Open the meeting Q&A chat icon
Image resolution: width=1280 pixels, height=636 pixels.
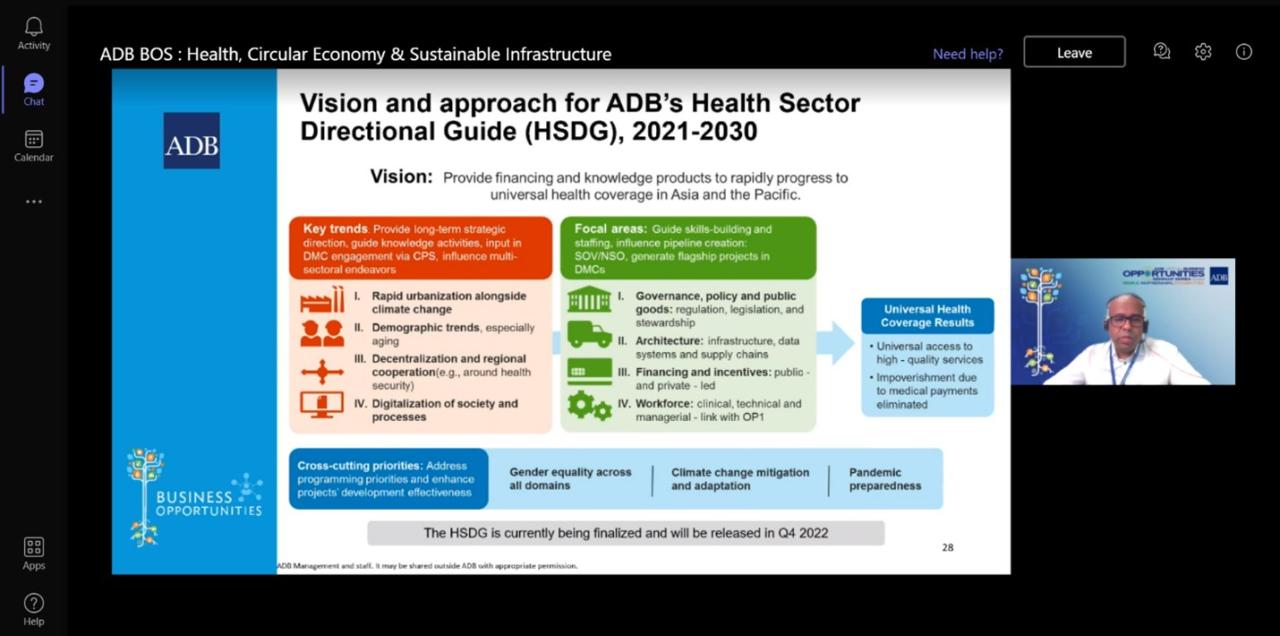click(x=1162, y=52)
